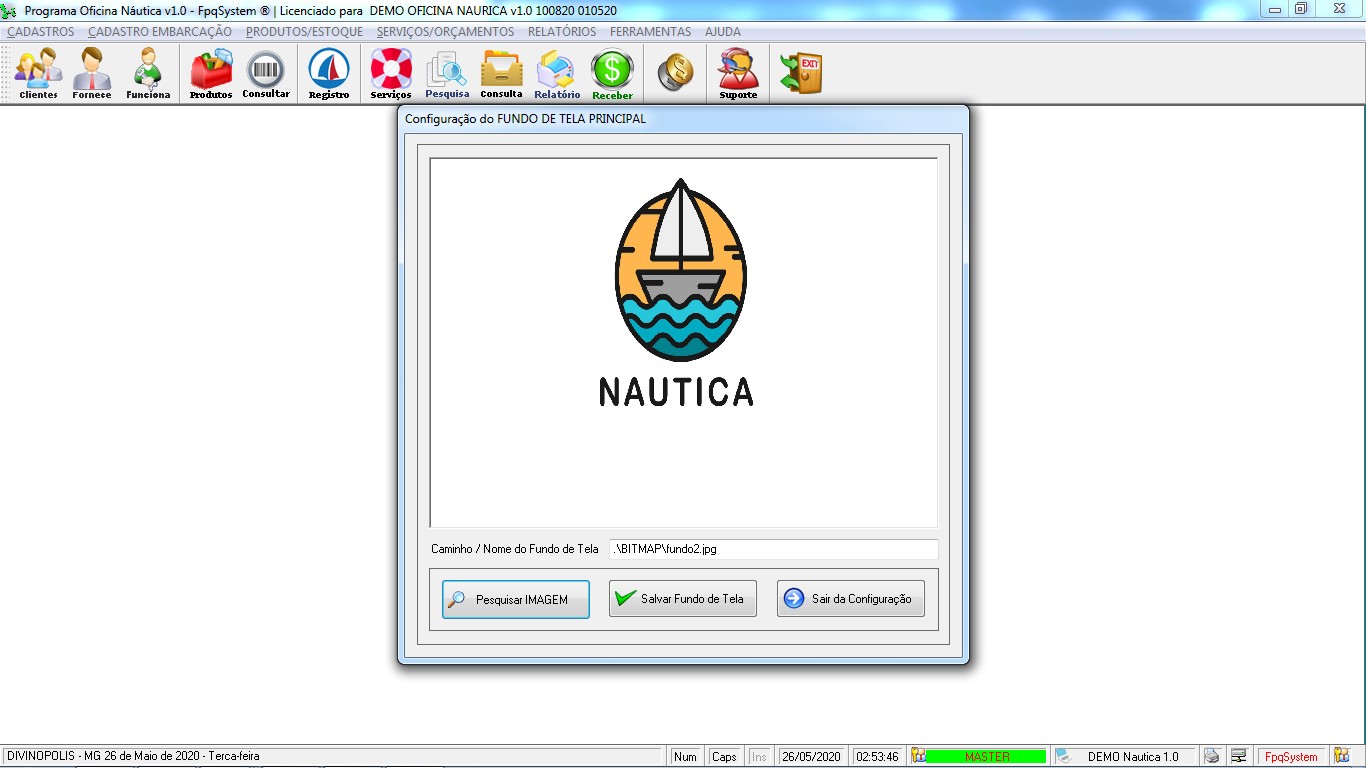Click Sair da Configuração button
This screenshot has height=768, width=1366.
851,599
